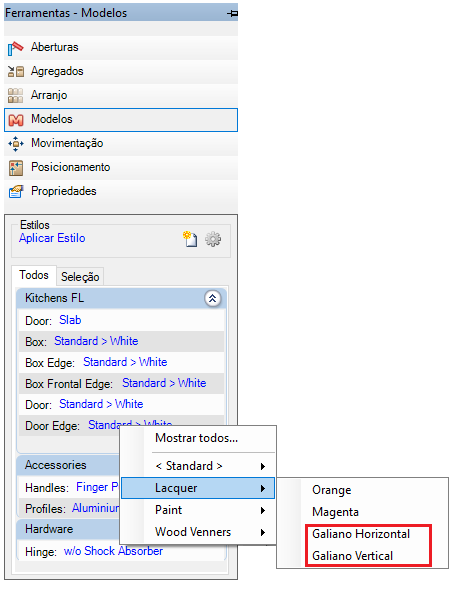Click the Accessories section header
The image size is (457, 591).
69,465
